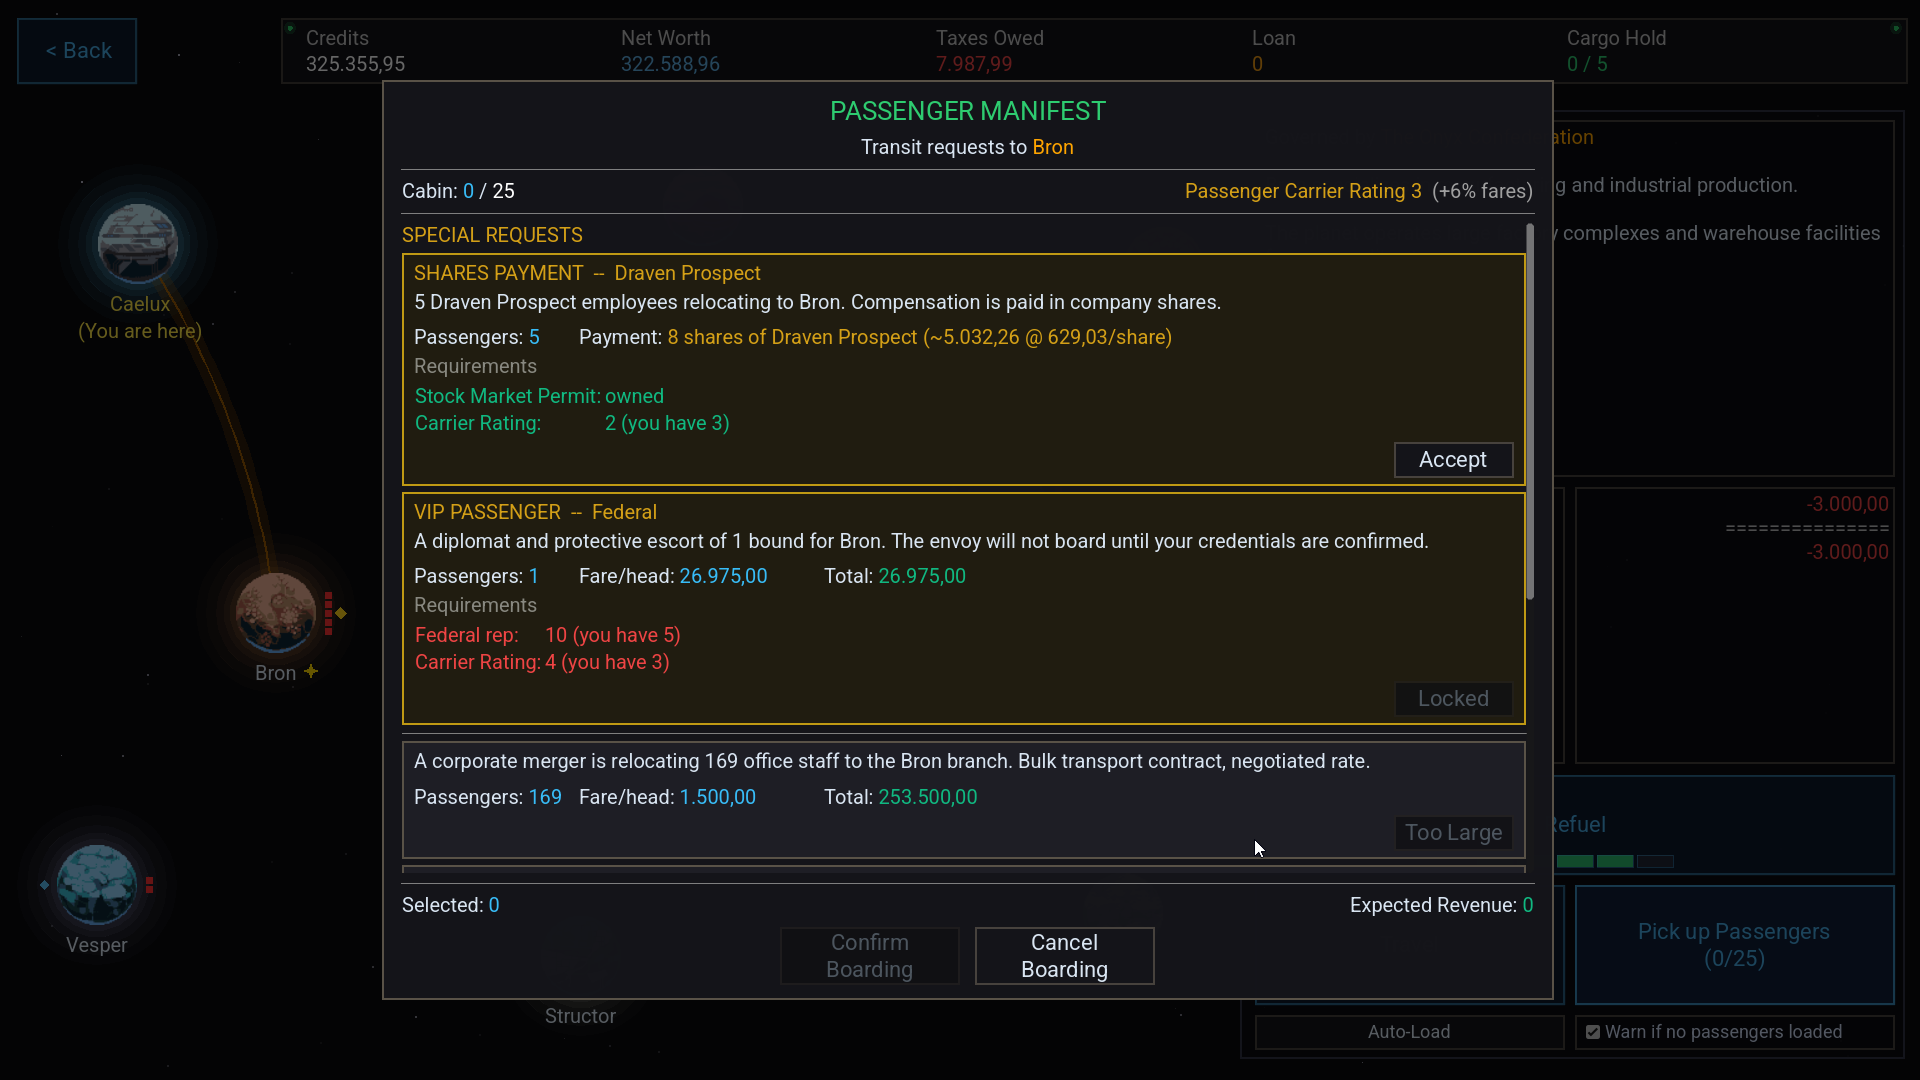Click the passenger manifest scrollbar
Screen dimensions: 1920x1080
pyautogui.click(x=1530, y=412)
